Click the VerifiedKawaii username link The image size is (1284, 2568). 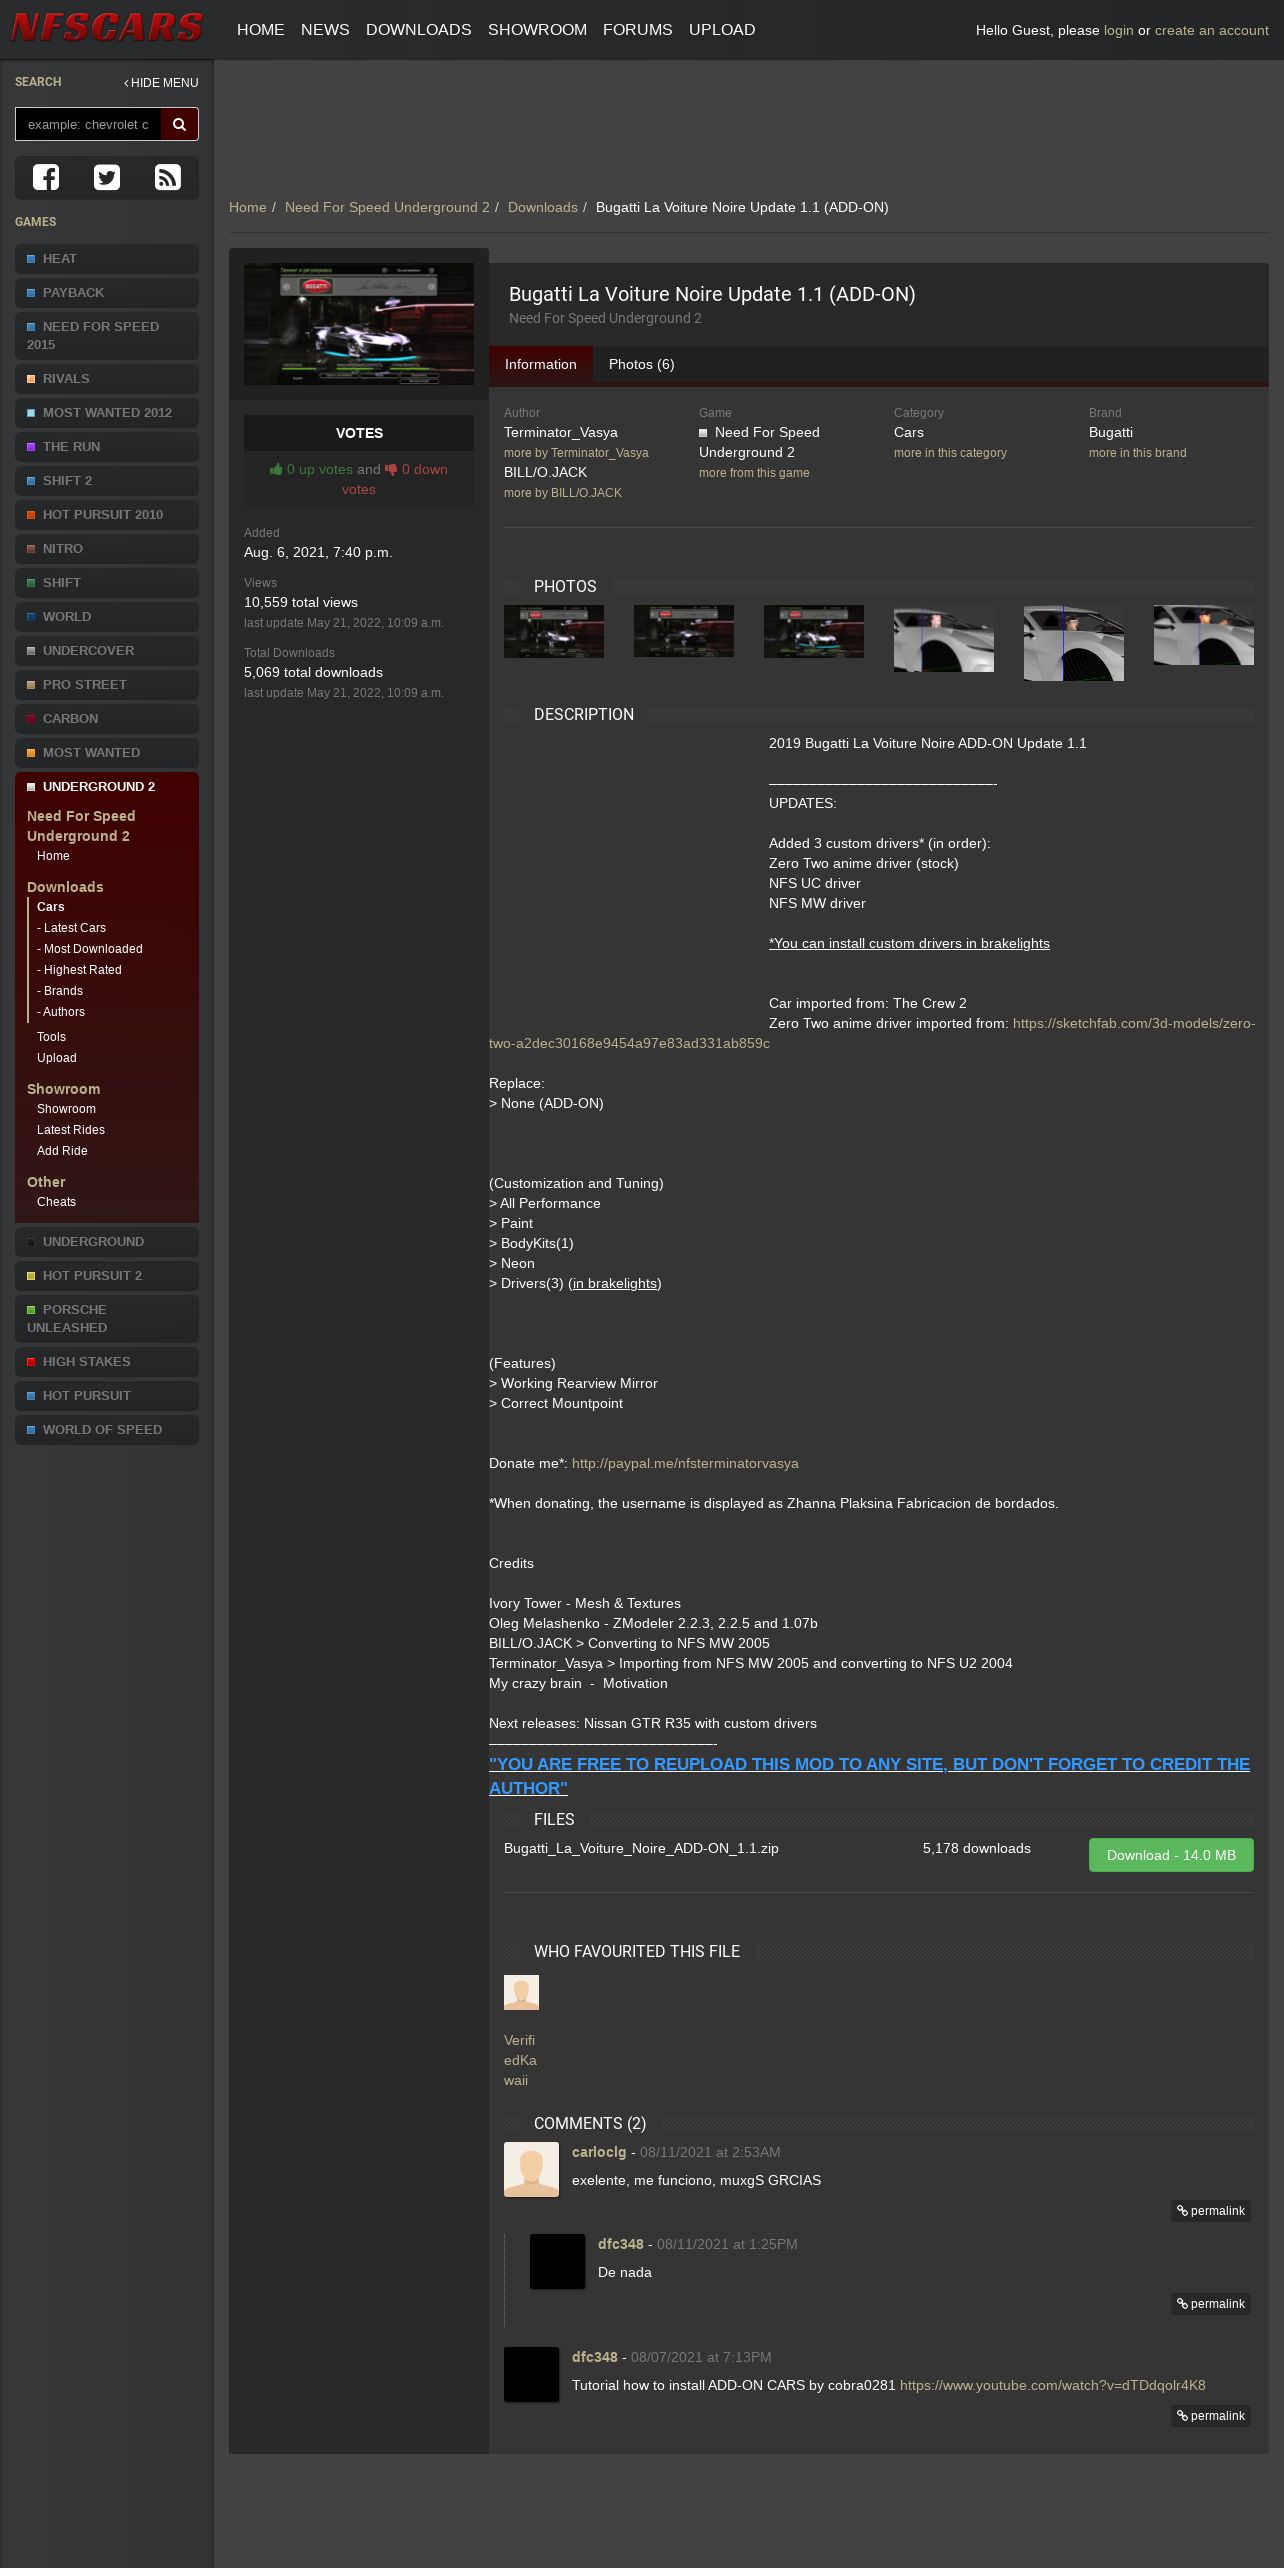pyautogui.click(x=521, y=2060)
